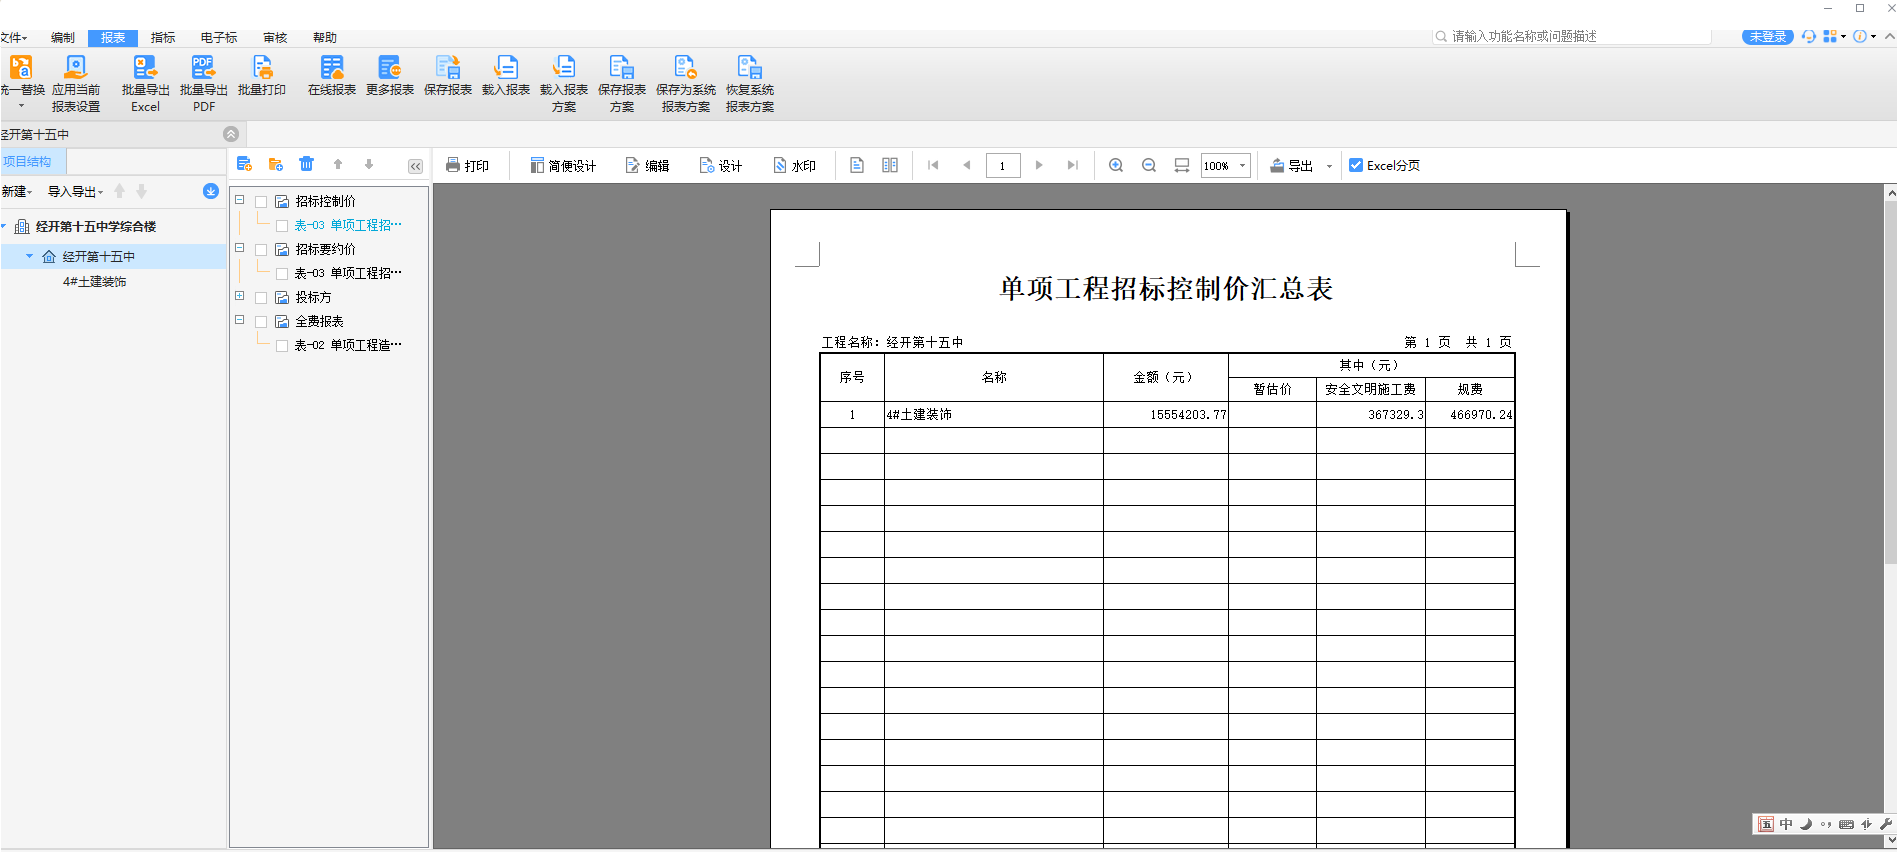Click the 未登录 login button

(x=1767, y=36)
